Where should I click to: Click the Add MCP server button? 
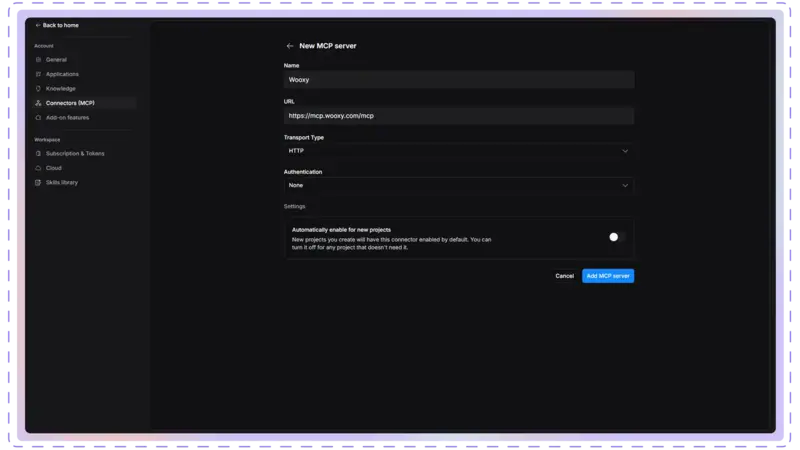coord(608,276)
